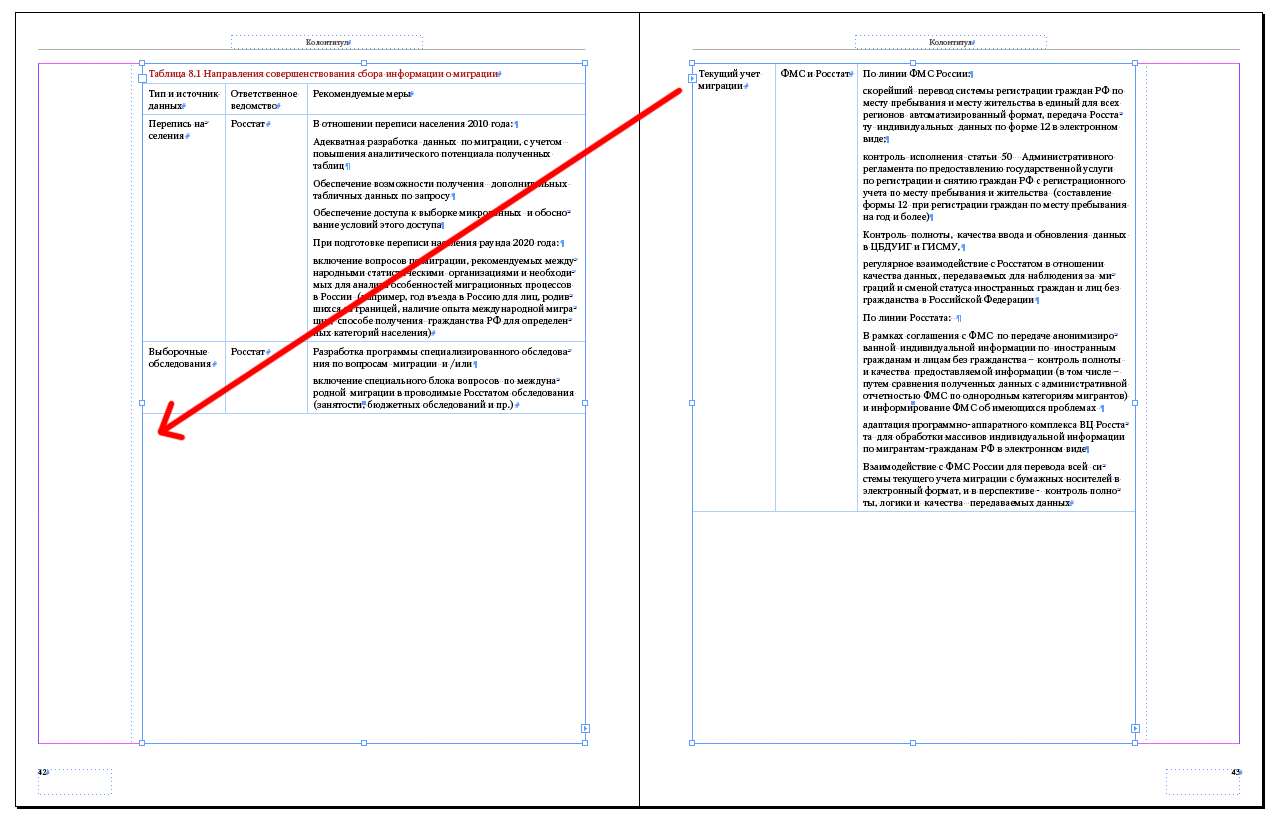Click the paragraph 'Взаимодействие с ФМС России…'
The width and height of the screenshot is (1276, 821).
click(x=995, y=485)
